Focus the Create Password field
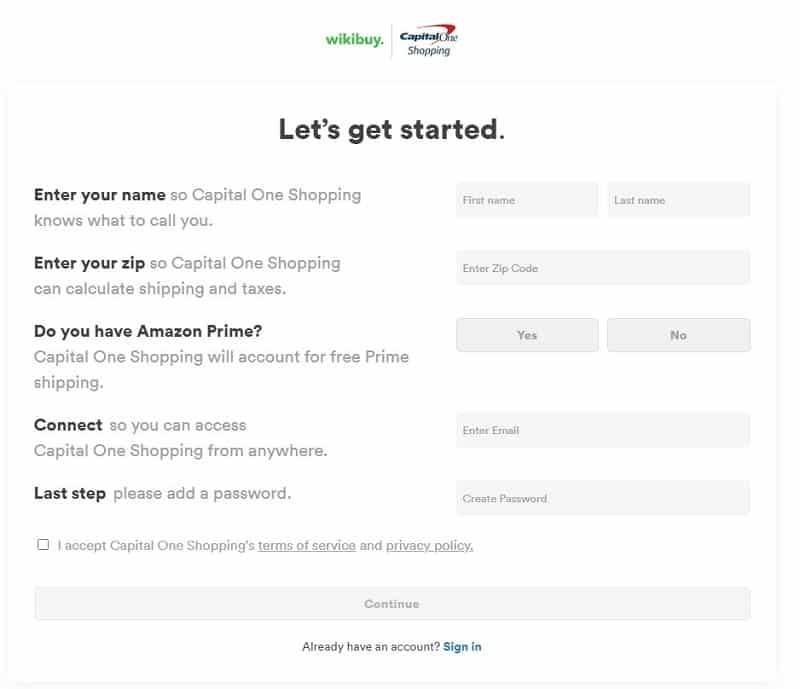This screenshot has width=800, height=689. [x=603, y=498]
